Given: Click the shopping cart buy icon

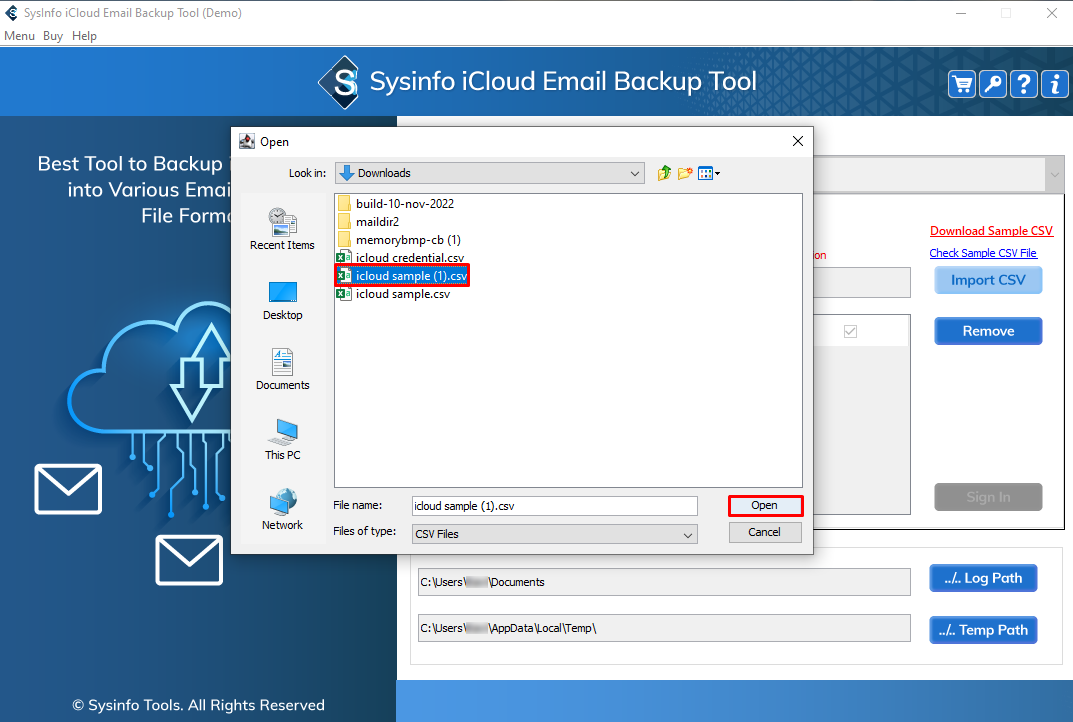Looking at the screenshot, I should (962, 84).
